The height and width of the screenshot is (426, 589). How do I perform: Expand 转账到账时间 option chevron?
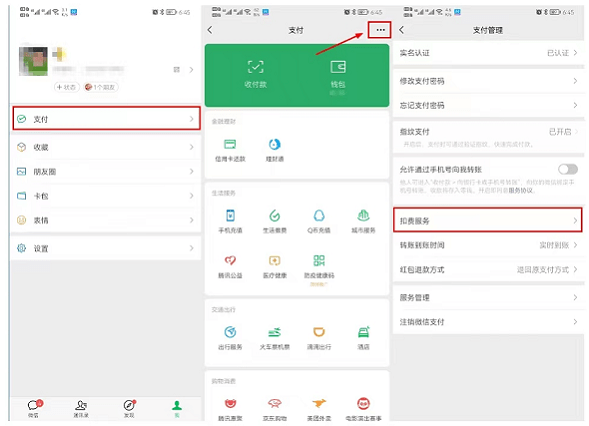coord(575,245)
